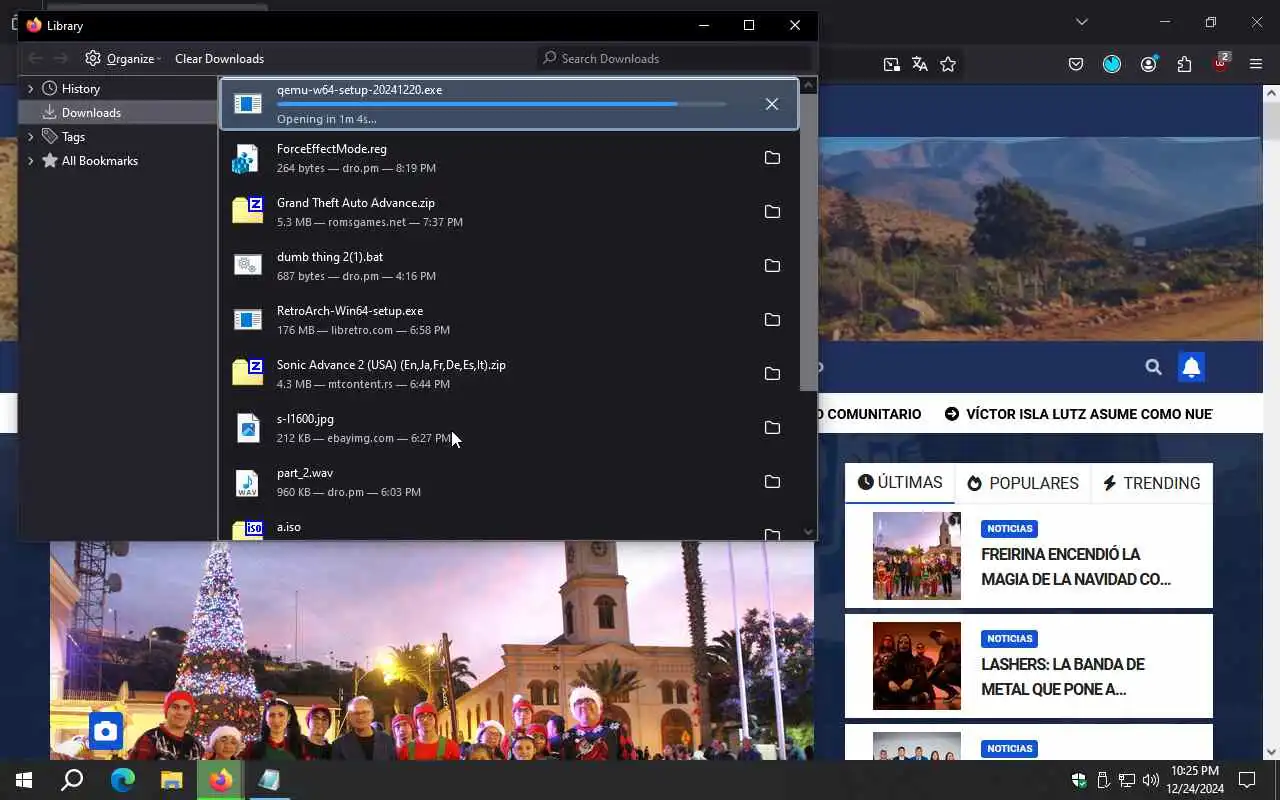The height and width of the screenshot is (800, 1280).
Task: Click the qemu download progress bar
Action: (502, 104)
